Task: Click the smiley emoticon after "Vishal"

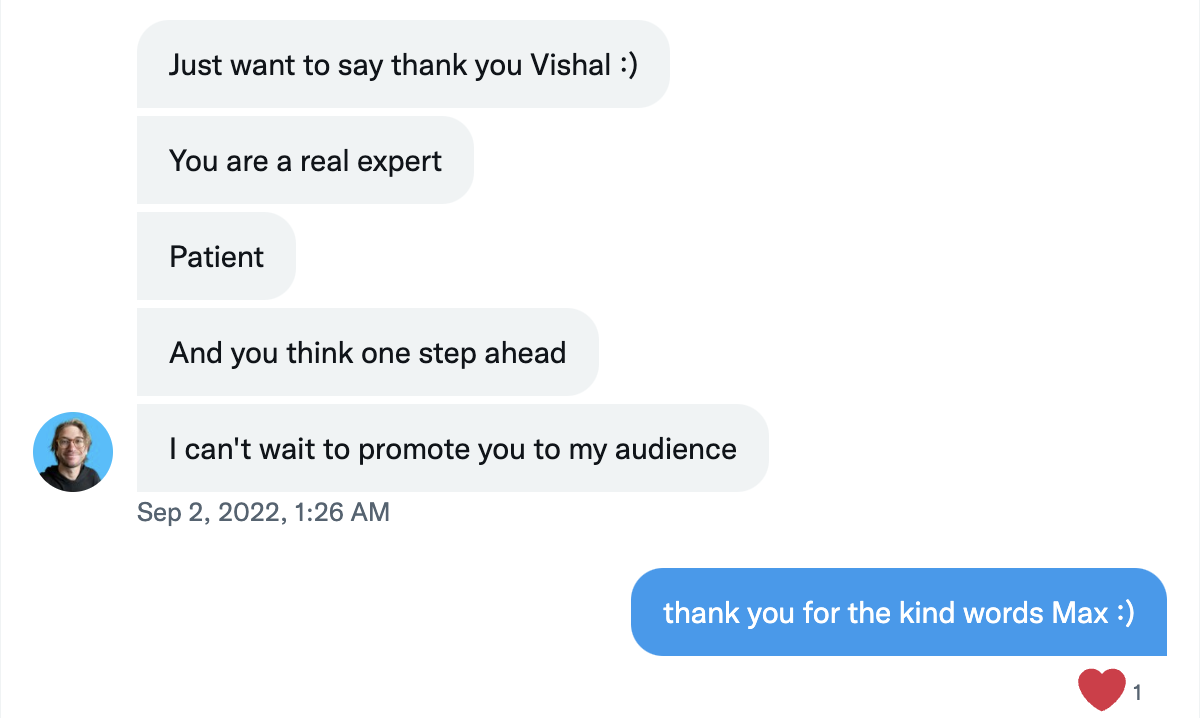Action: 627,65
